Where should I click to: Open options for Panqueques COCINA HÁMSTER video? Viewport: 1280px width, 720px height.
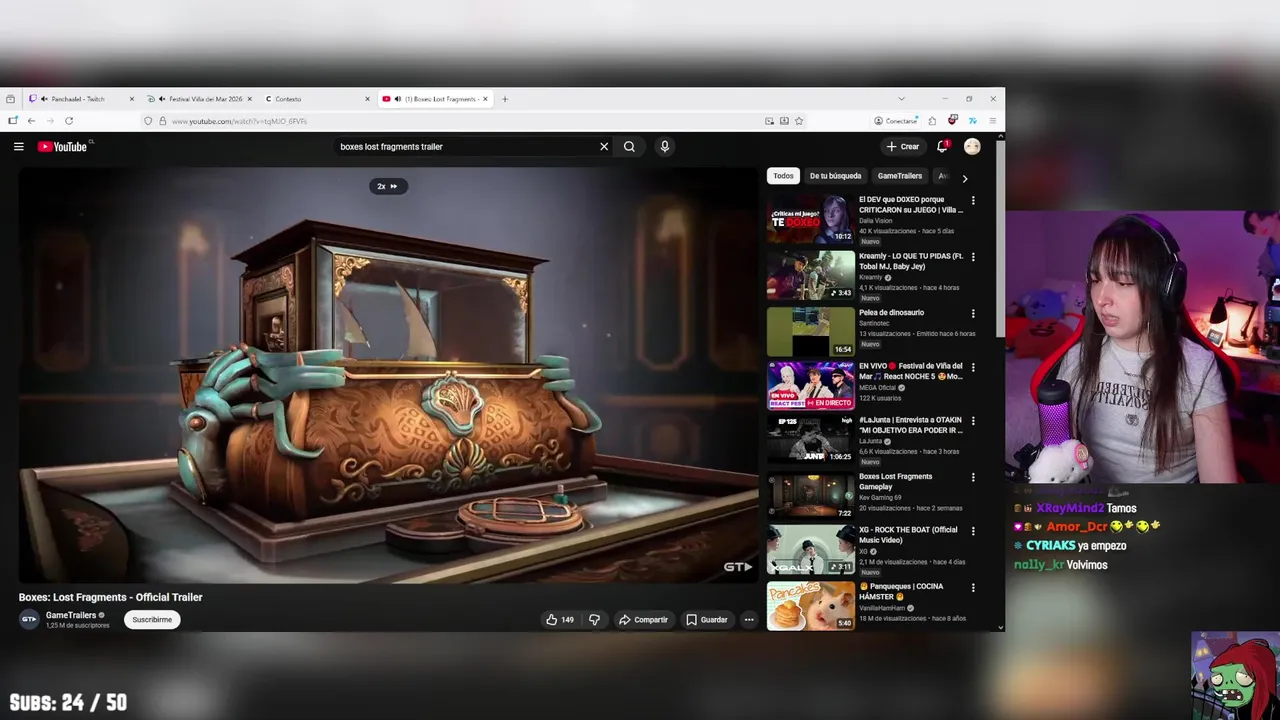(x=973, y=588)
